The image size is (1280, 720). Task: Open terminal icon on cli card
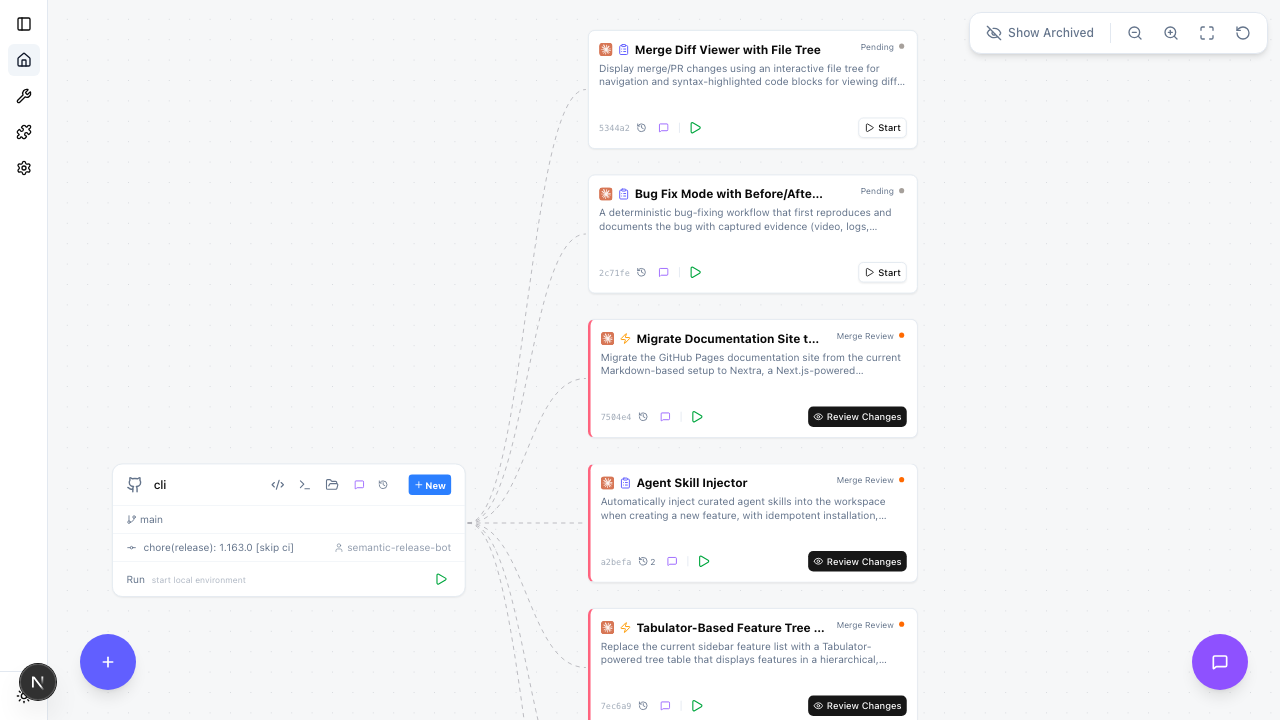pyautogui.click(x=305, y=485)
